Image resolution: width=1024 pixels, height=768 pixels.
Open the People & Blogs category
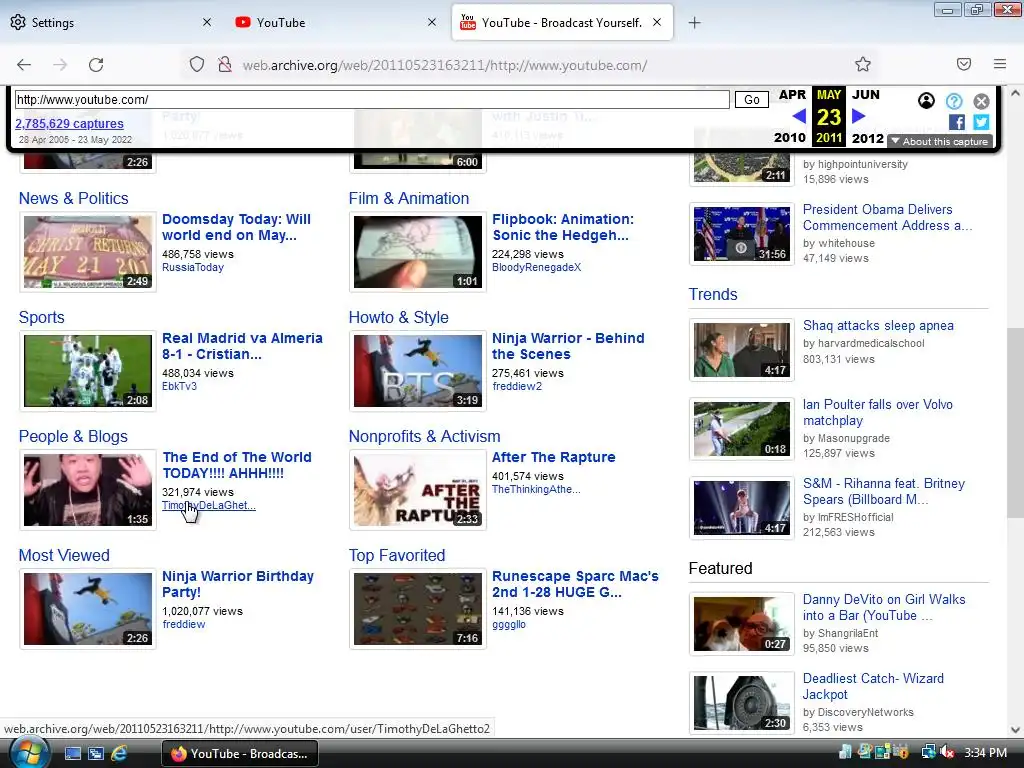coord(73,436)
